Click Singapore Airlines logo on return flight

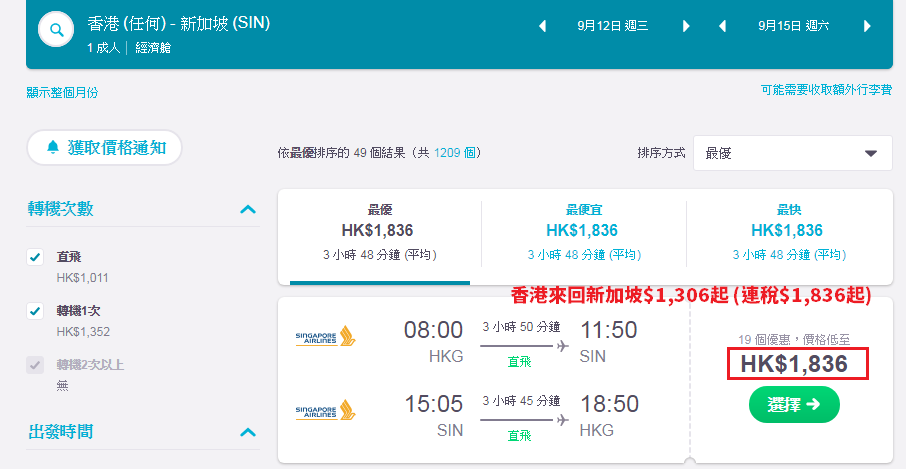click(325, 410)
